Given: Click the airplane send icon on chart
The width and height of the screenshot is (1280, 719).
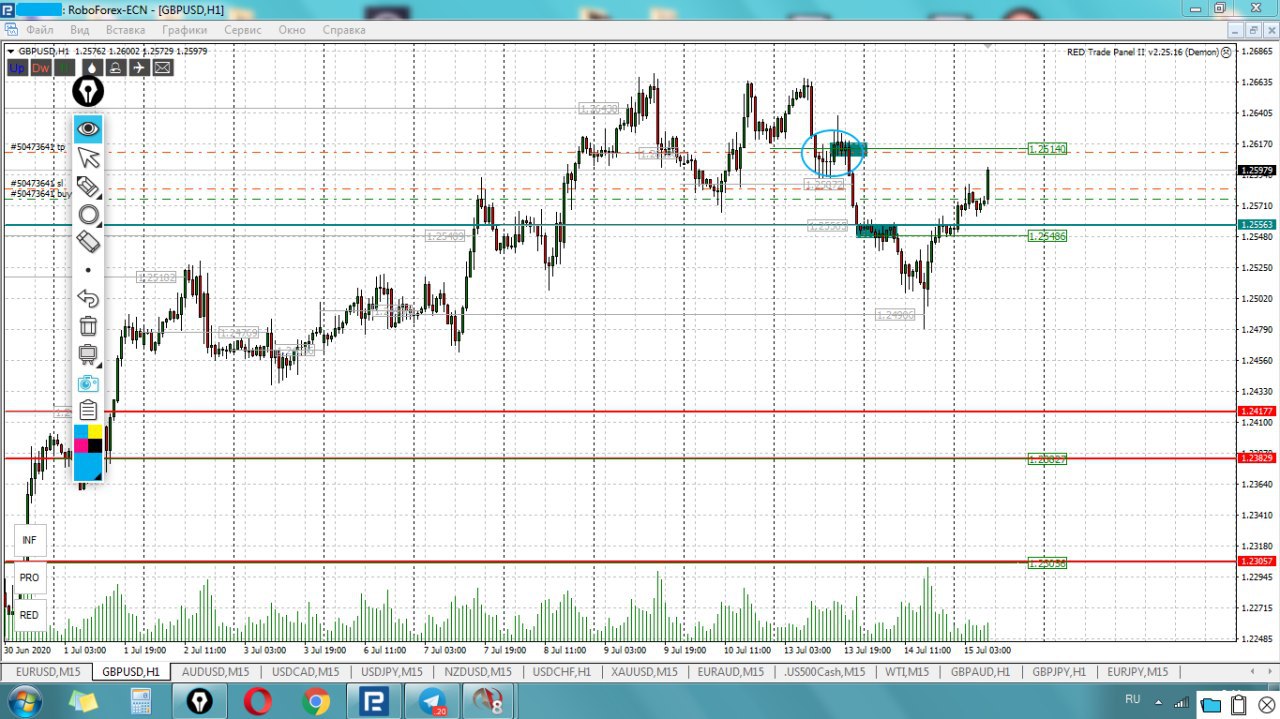Looking at the screenshot, I should tap(139, 68).
